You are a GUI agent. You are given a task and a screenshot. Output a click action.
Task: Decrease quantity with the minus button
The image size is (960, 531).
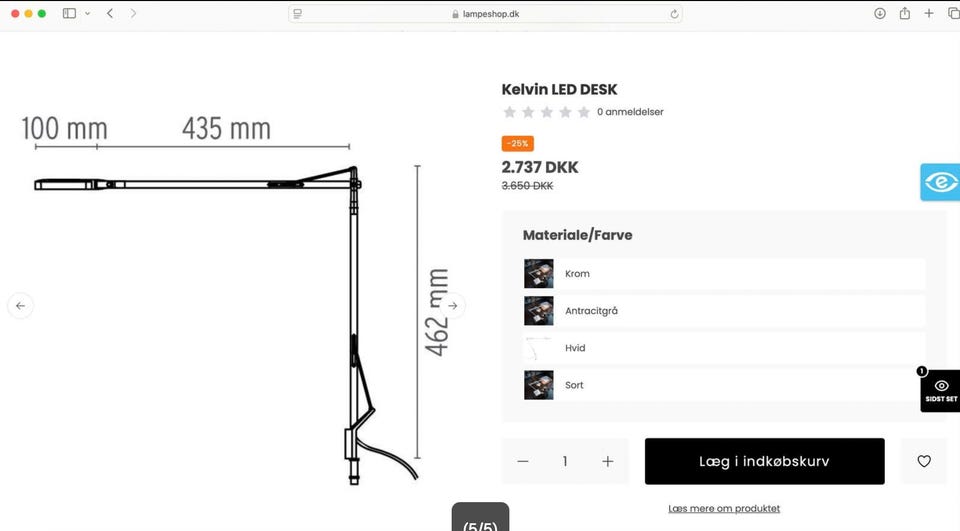(523, 461)
